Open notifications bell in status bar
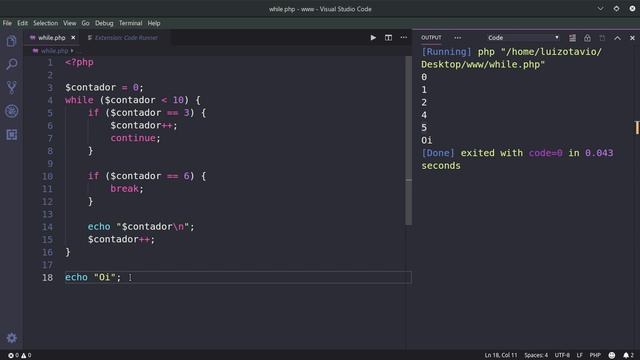The height and width of the screenshot is (360, 640). pyautogui.click(x=628, y=355)
